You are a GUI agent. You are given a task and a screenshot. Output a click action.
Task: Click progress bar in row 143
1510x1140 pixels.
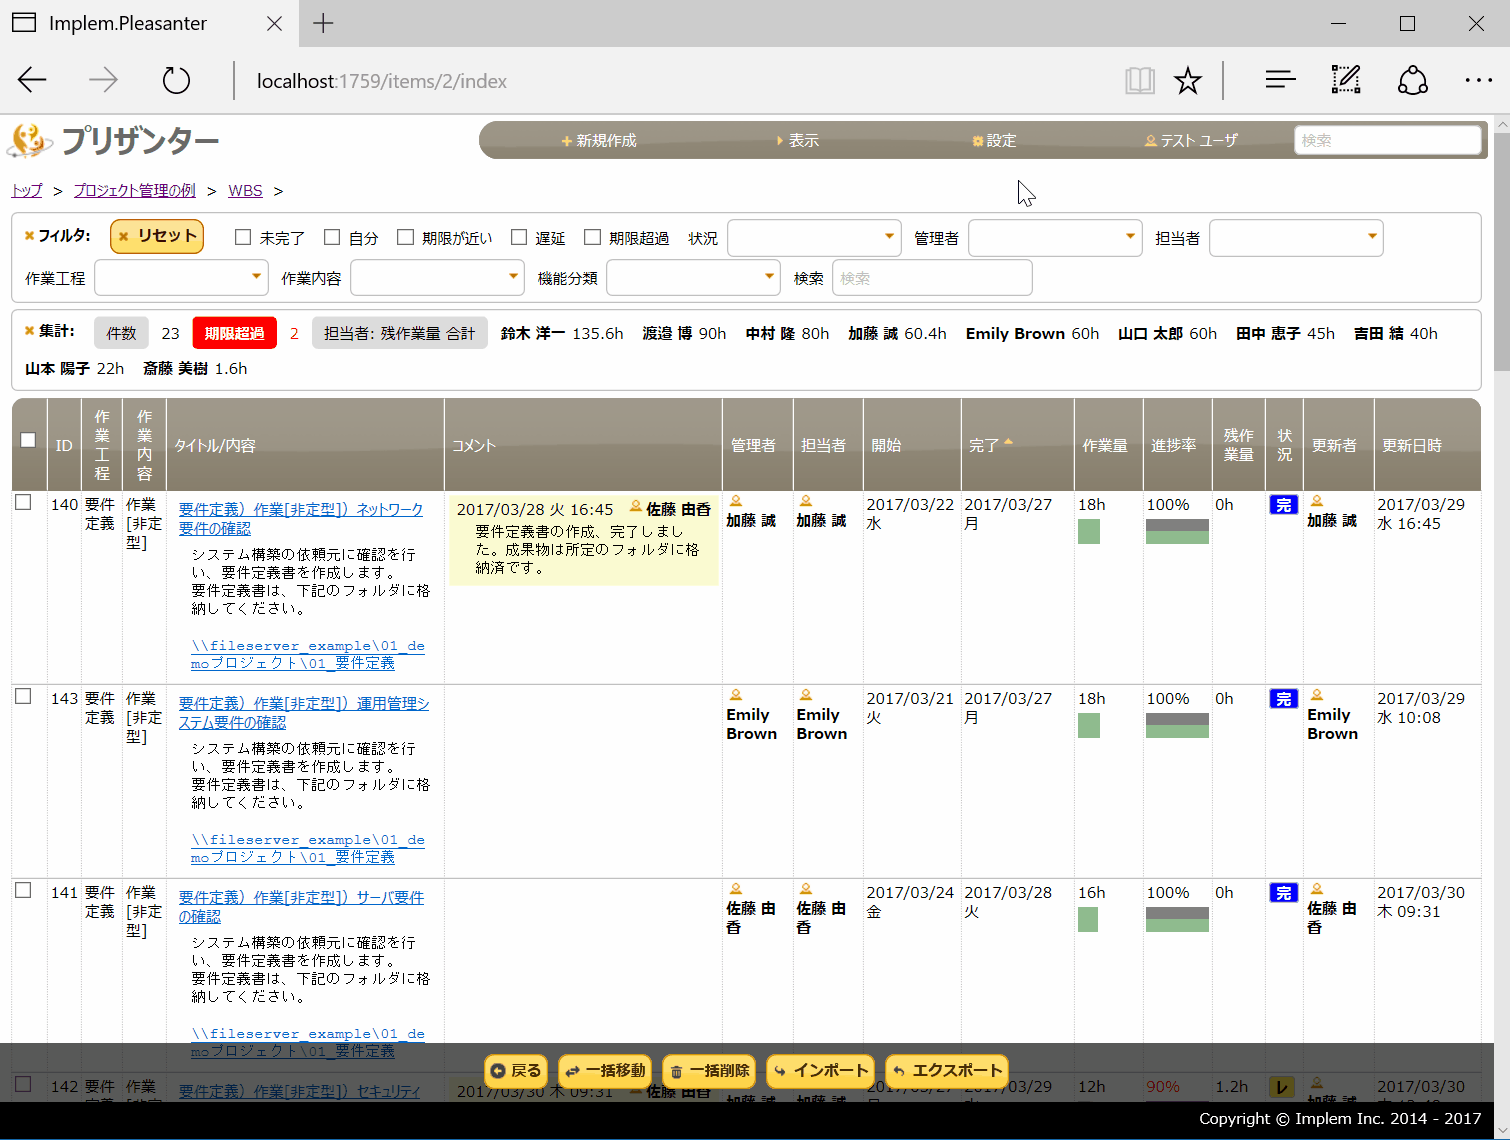[1177, 725]
